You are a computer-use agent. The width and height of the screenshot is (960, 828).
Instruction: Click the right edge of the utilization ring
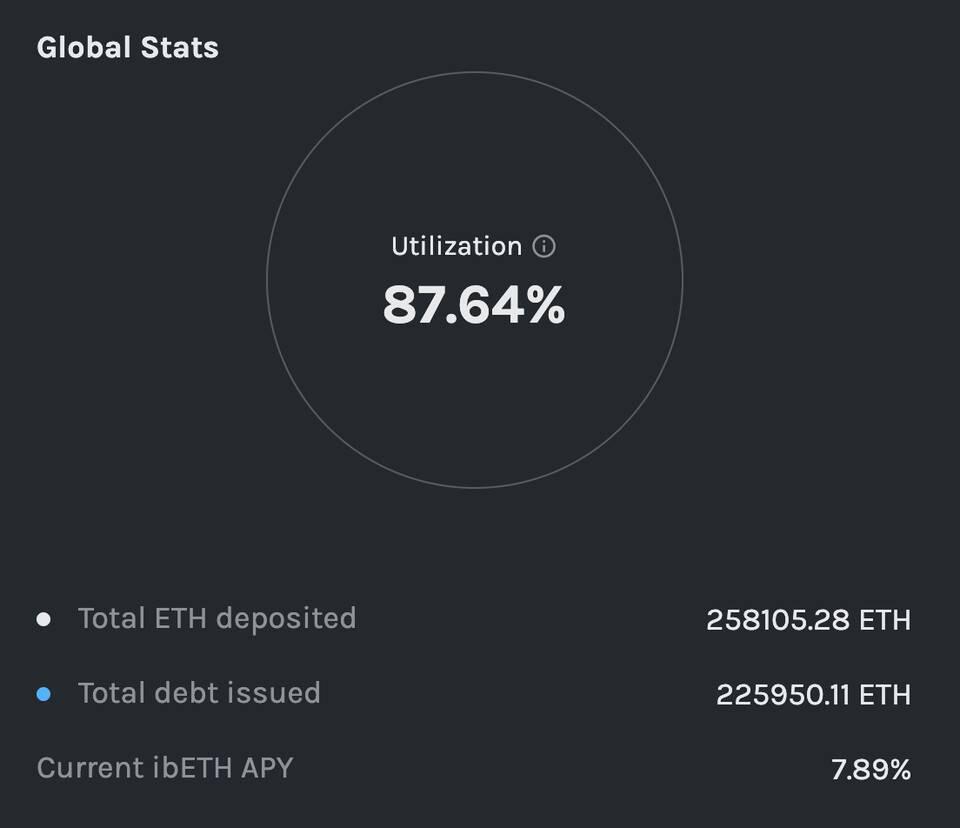pyautogui.click(x=682, y=281)
